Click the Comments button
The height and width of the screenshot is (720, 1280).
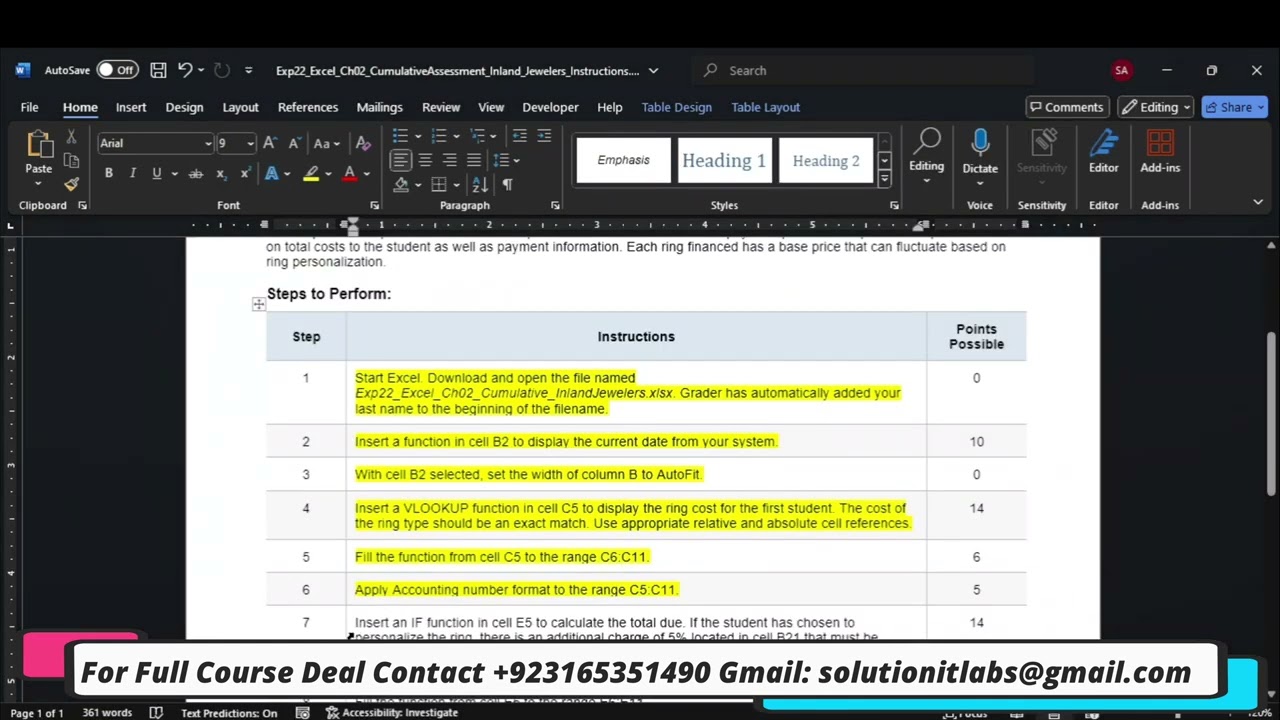(x=1066, y=107)
